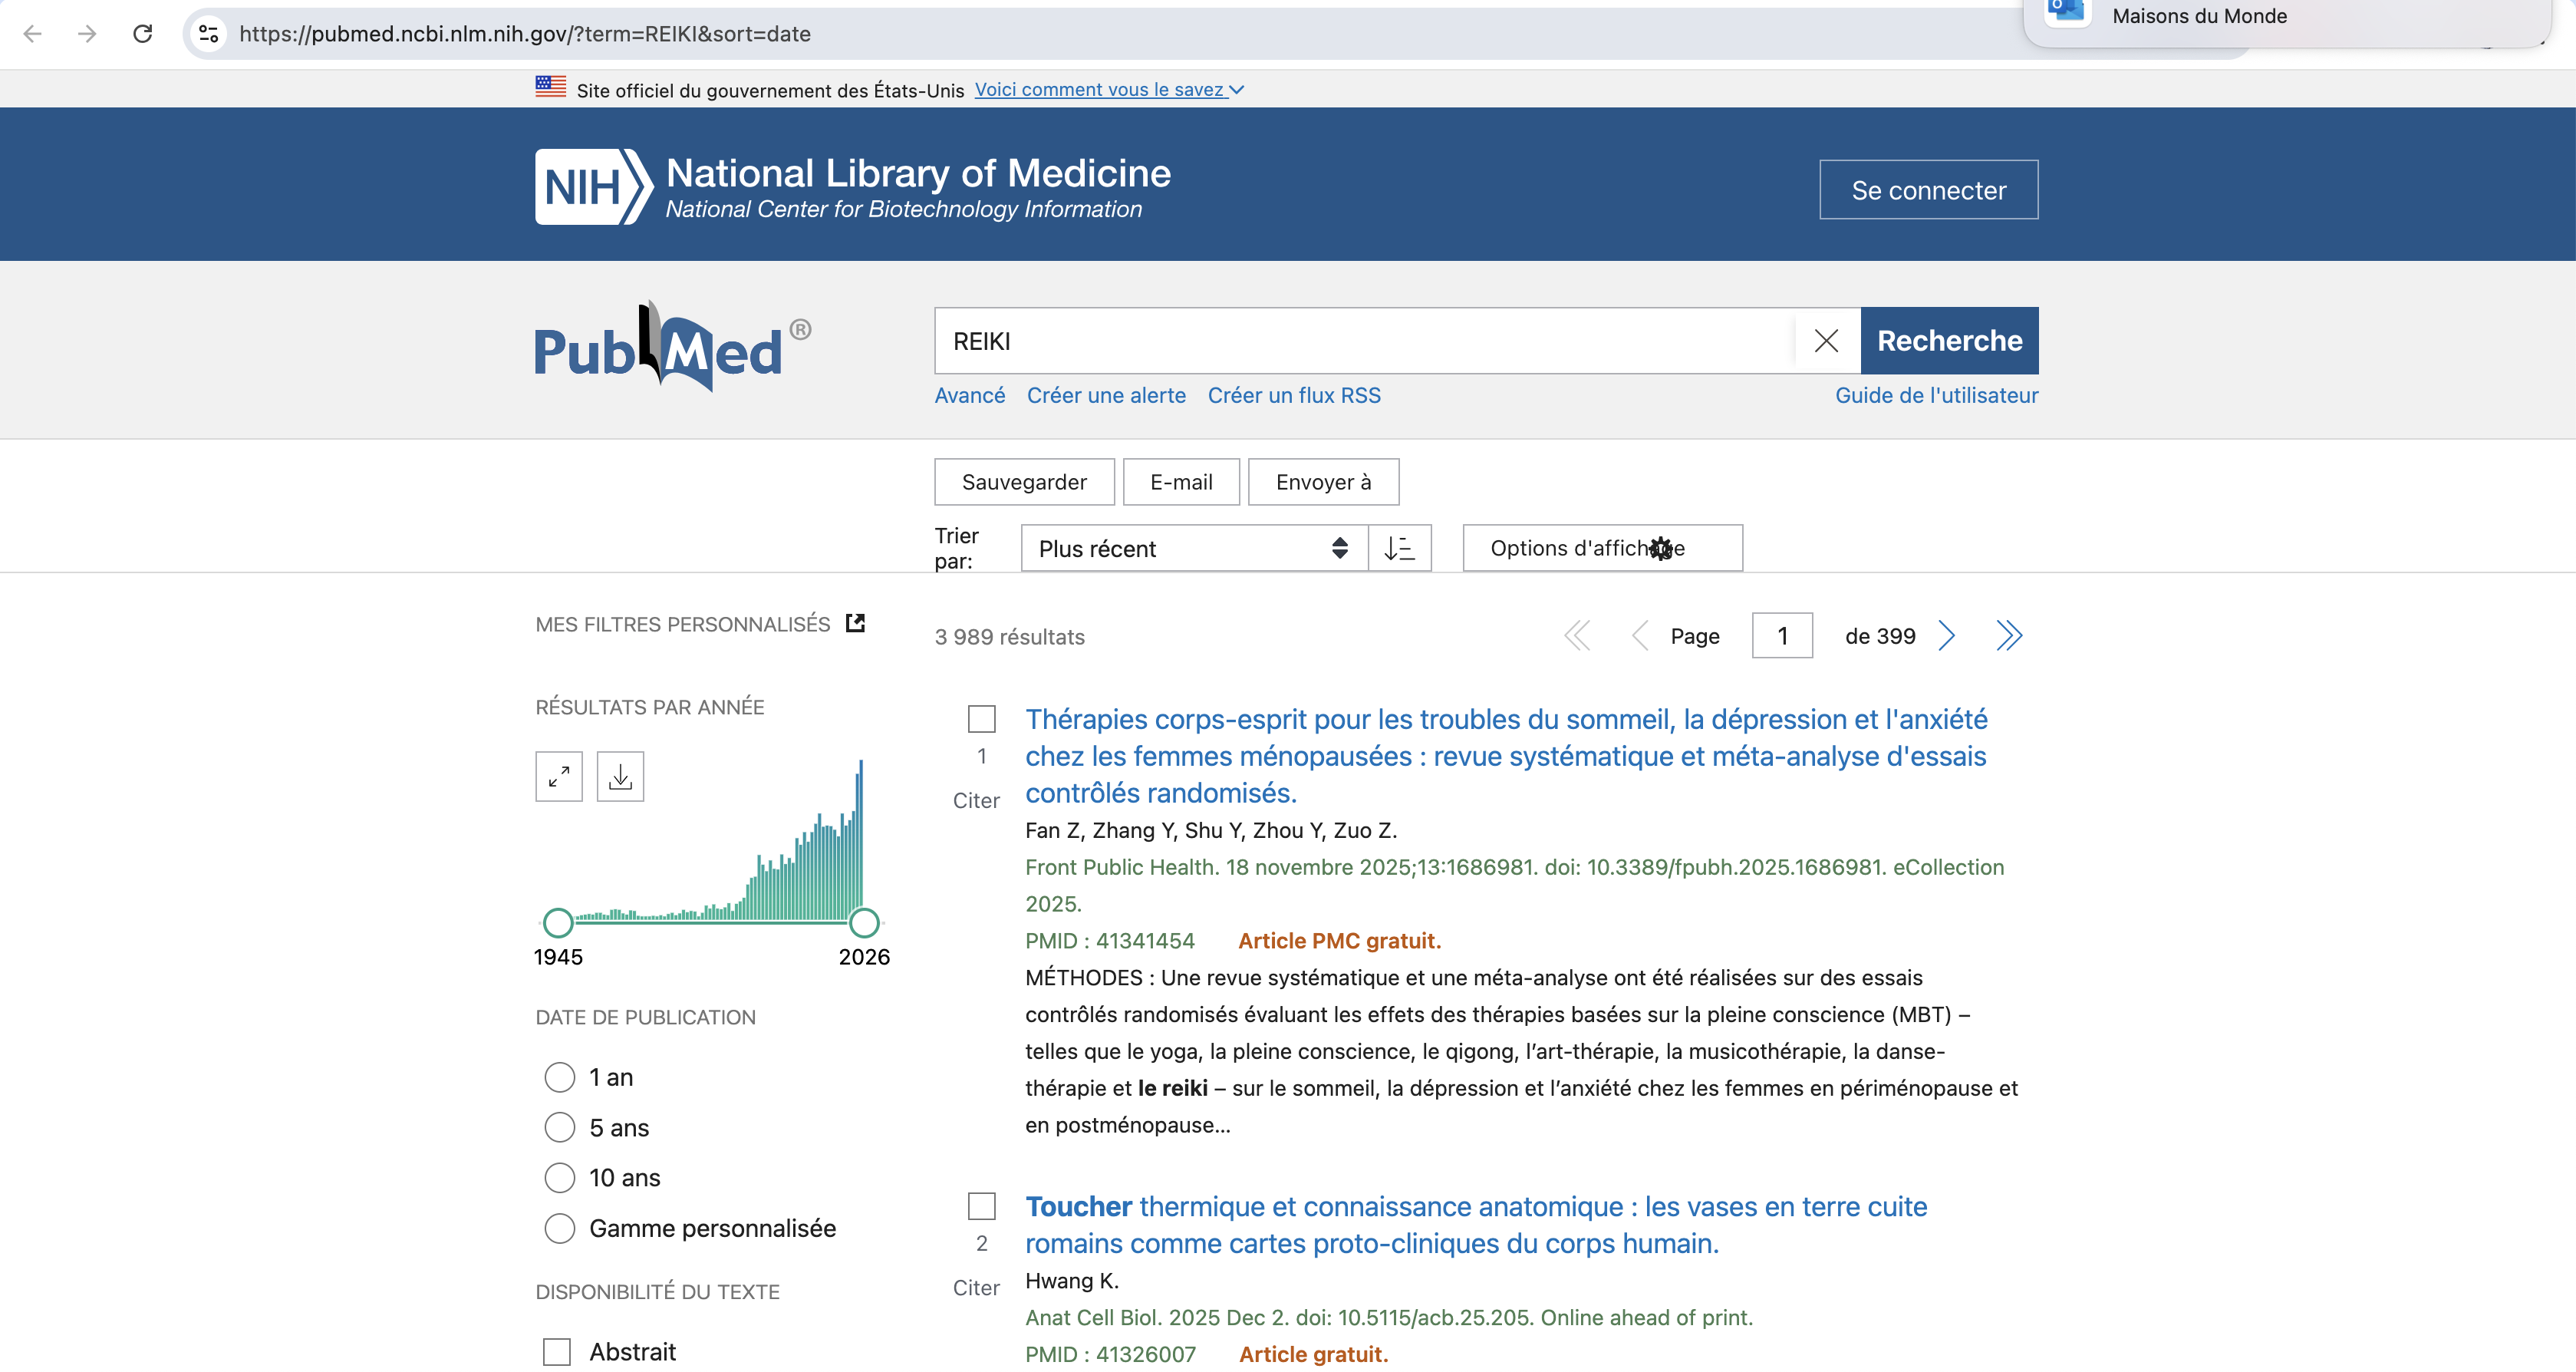
Task: Click author name Hwang K.
Action: pyautogui.click(x=1072, y=1281)
